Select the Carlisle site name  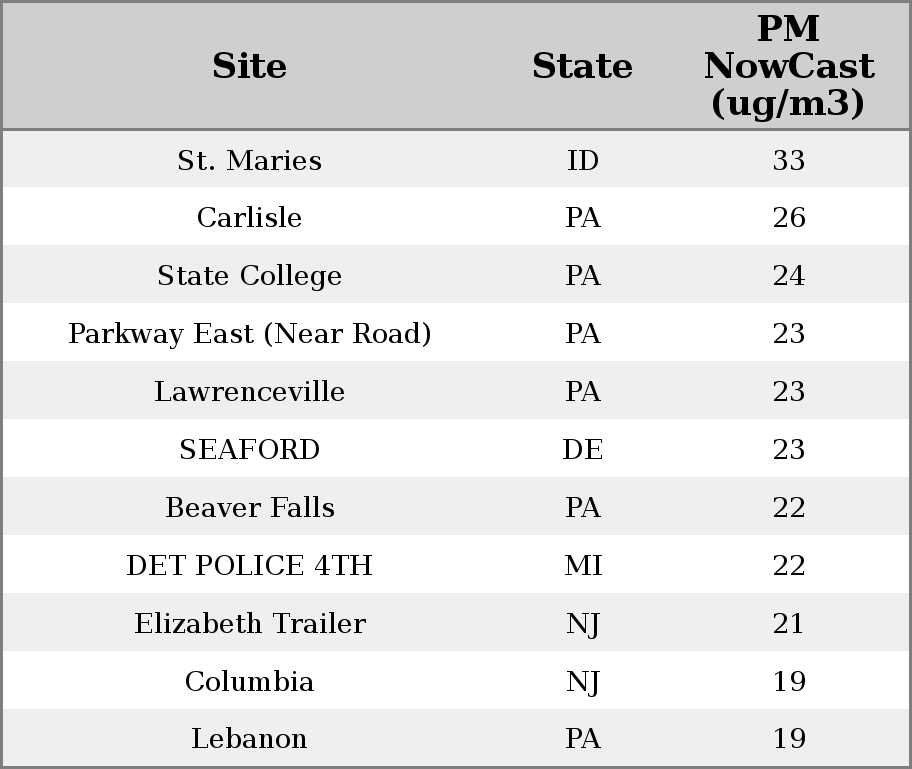click(249, 218)
